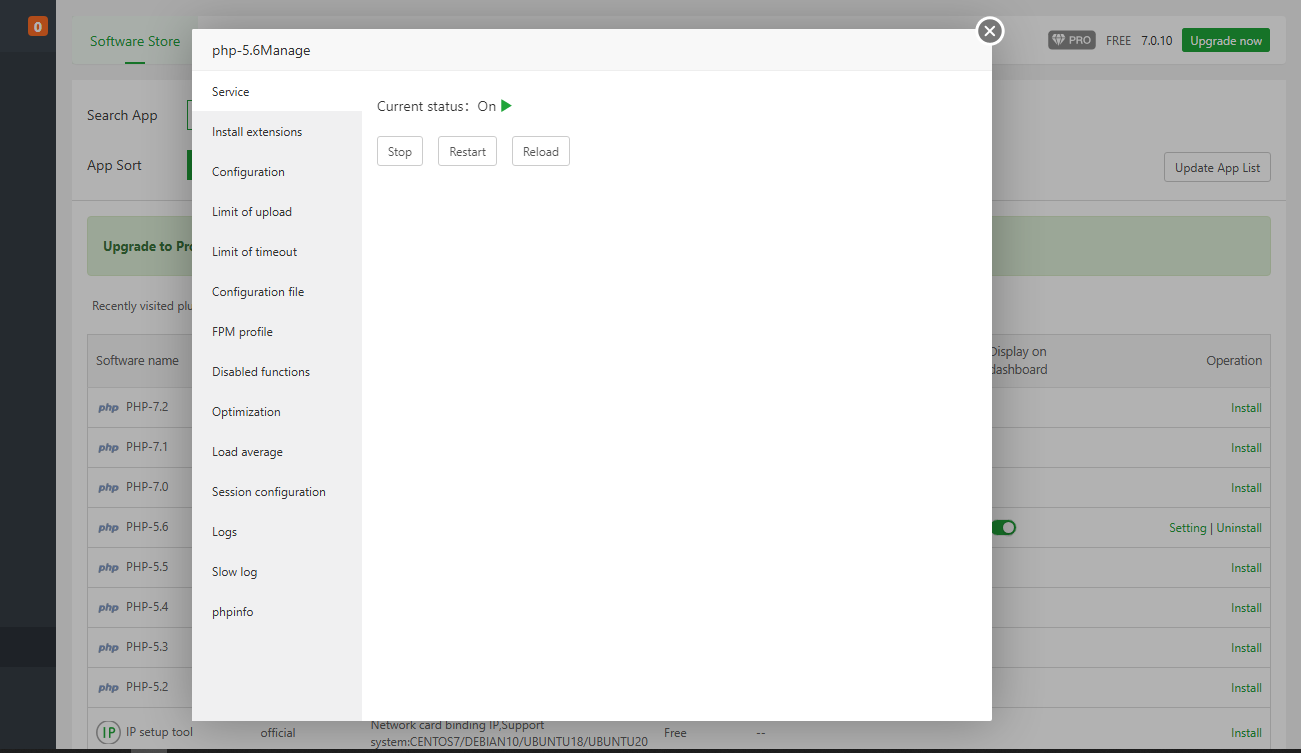Restart the PHP service

467,151
